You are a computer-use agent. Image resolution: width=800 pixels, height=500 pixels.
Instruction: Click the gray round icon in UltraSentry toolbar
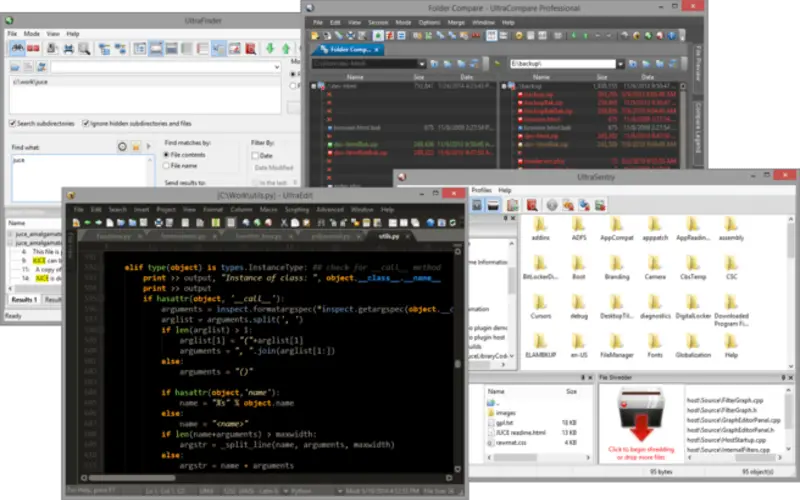(552, 205)
